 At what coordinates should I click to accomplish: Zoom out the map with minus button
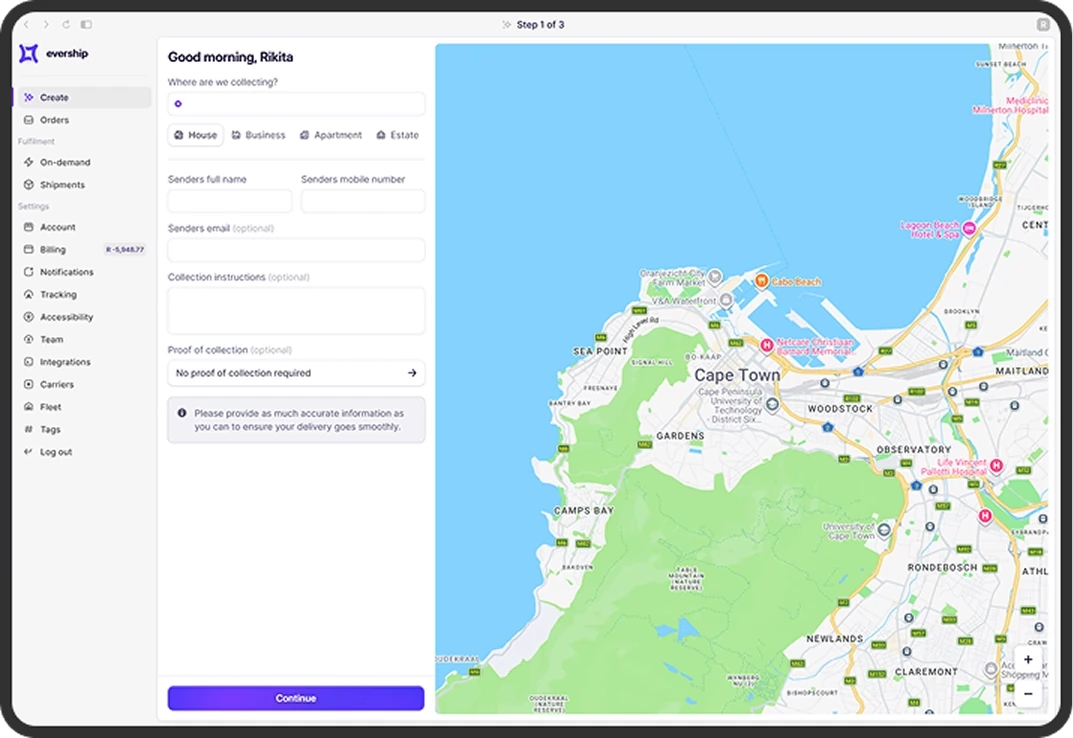pyautogui.click(x=1028, y=692)
